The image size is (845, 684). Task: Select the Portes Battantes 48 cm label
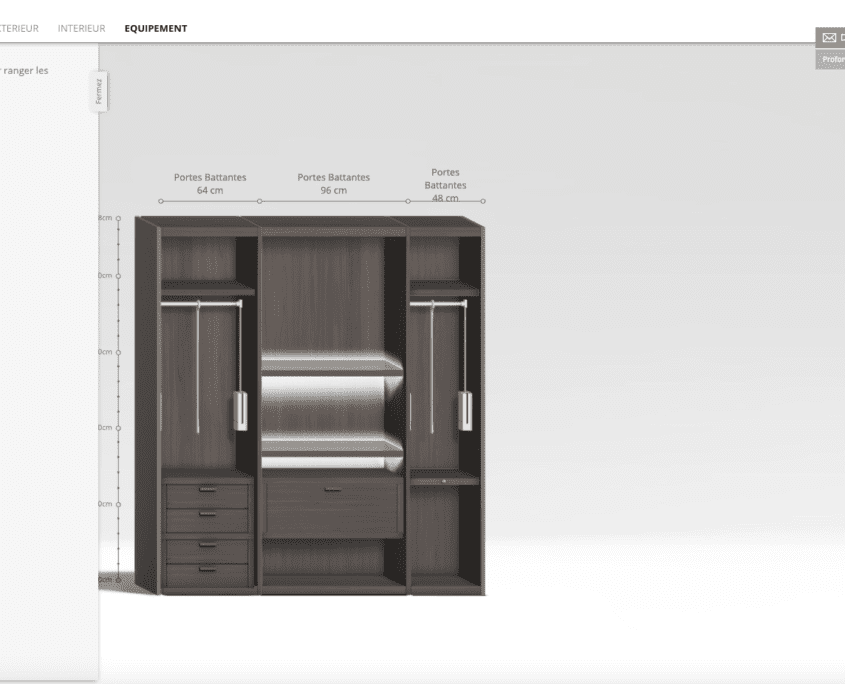point(445,184)
